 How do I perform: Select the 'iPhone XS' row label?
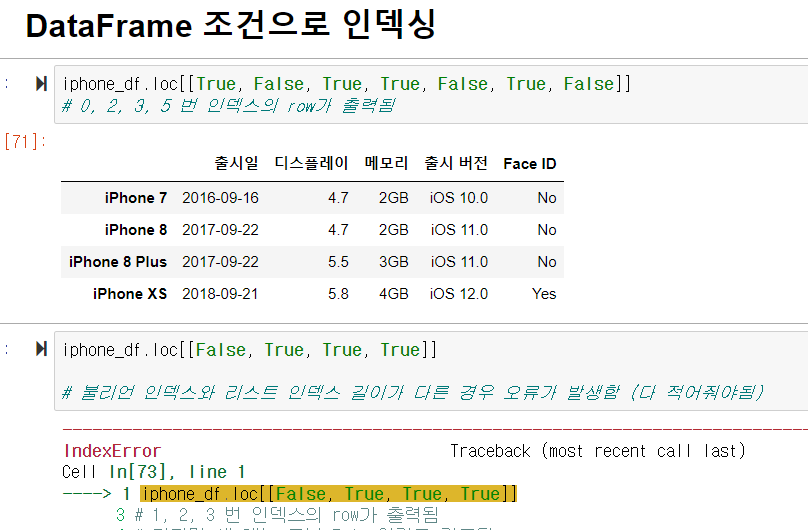pos(130,294)
